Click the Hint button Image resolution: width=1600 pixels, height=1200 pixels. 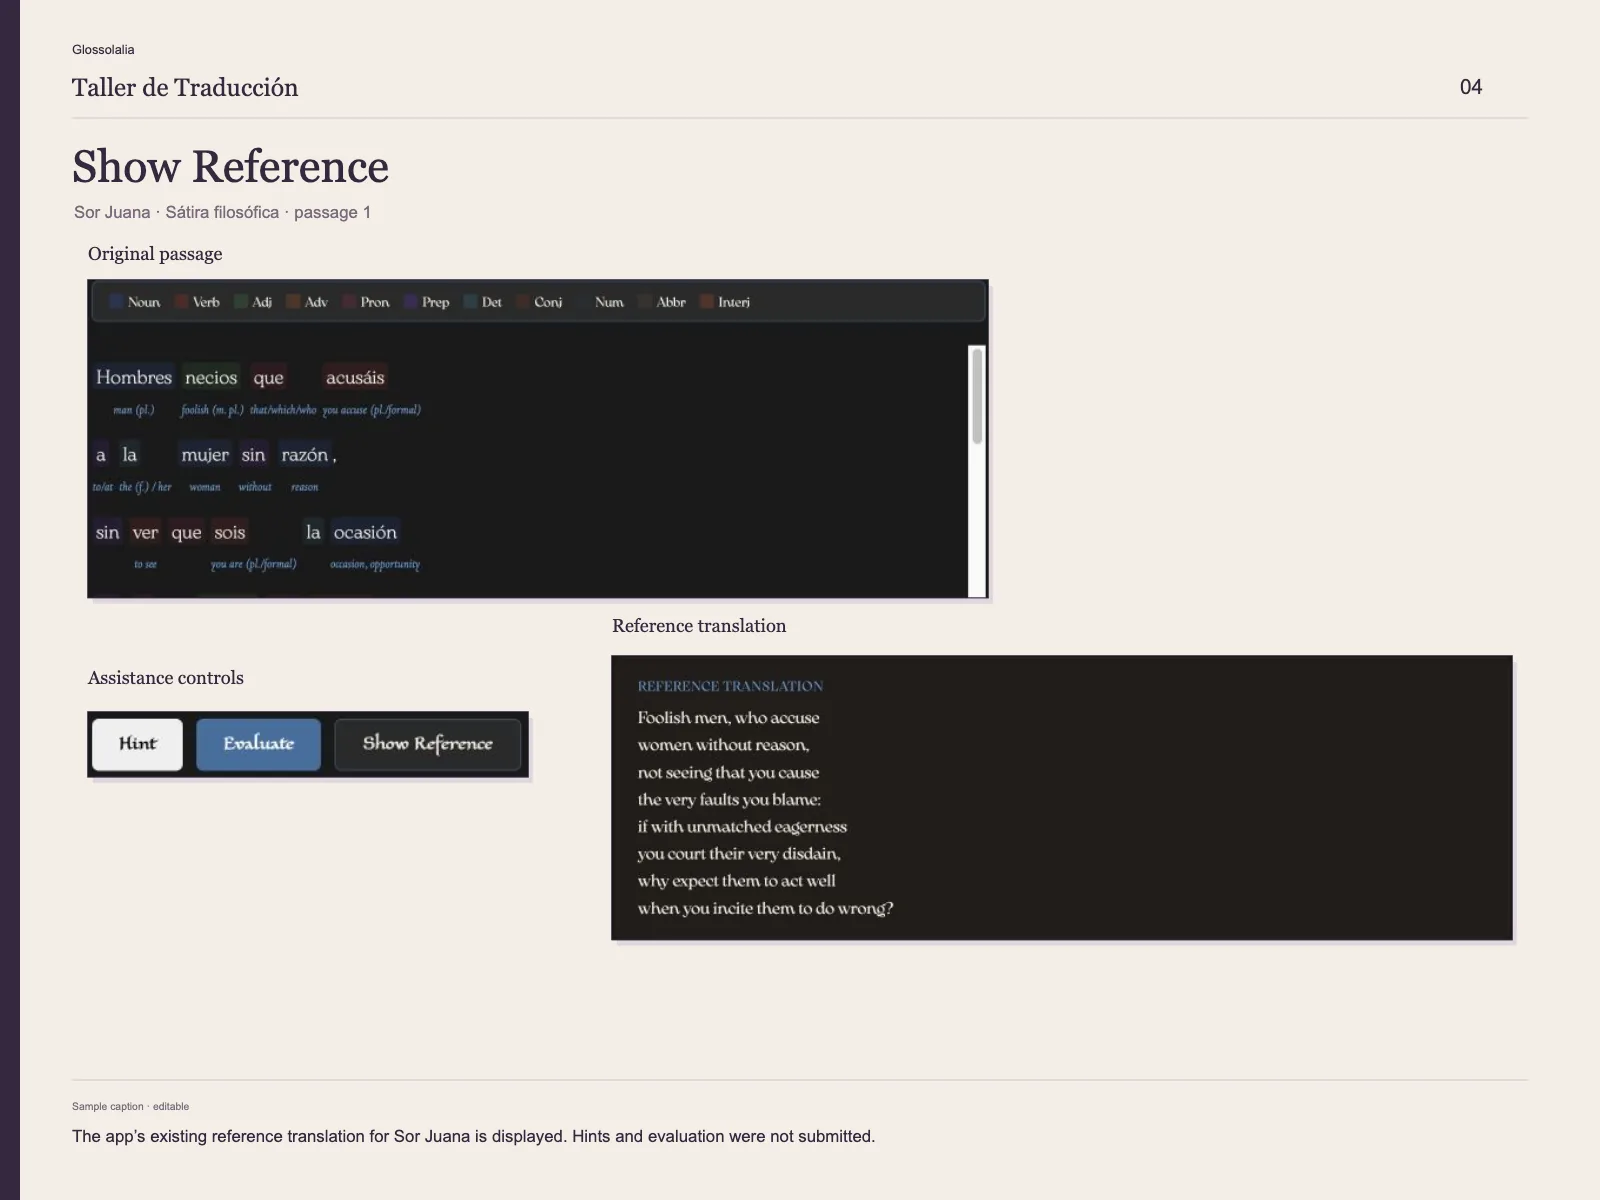137,744
